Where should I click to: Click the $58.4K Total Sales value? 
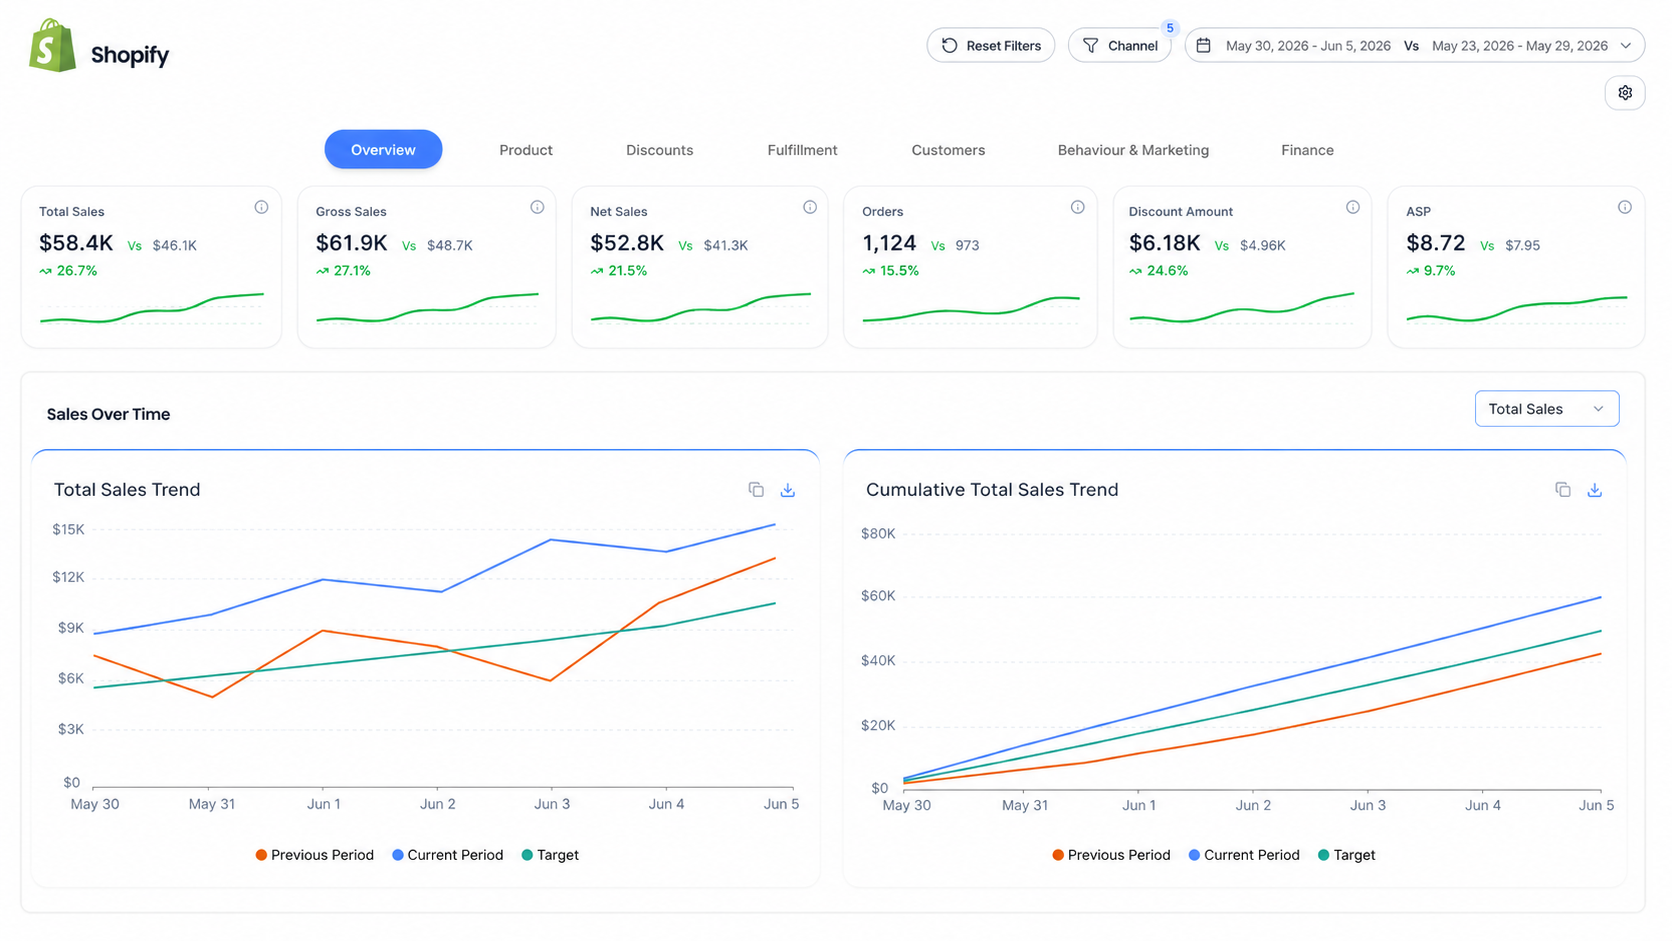pyautogui.click(x=76, y=243)
